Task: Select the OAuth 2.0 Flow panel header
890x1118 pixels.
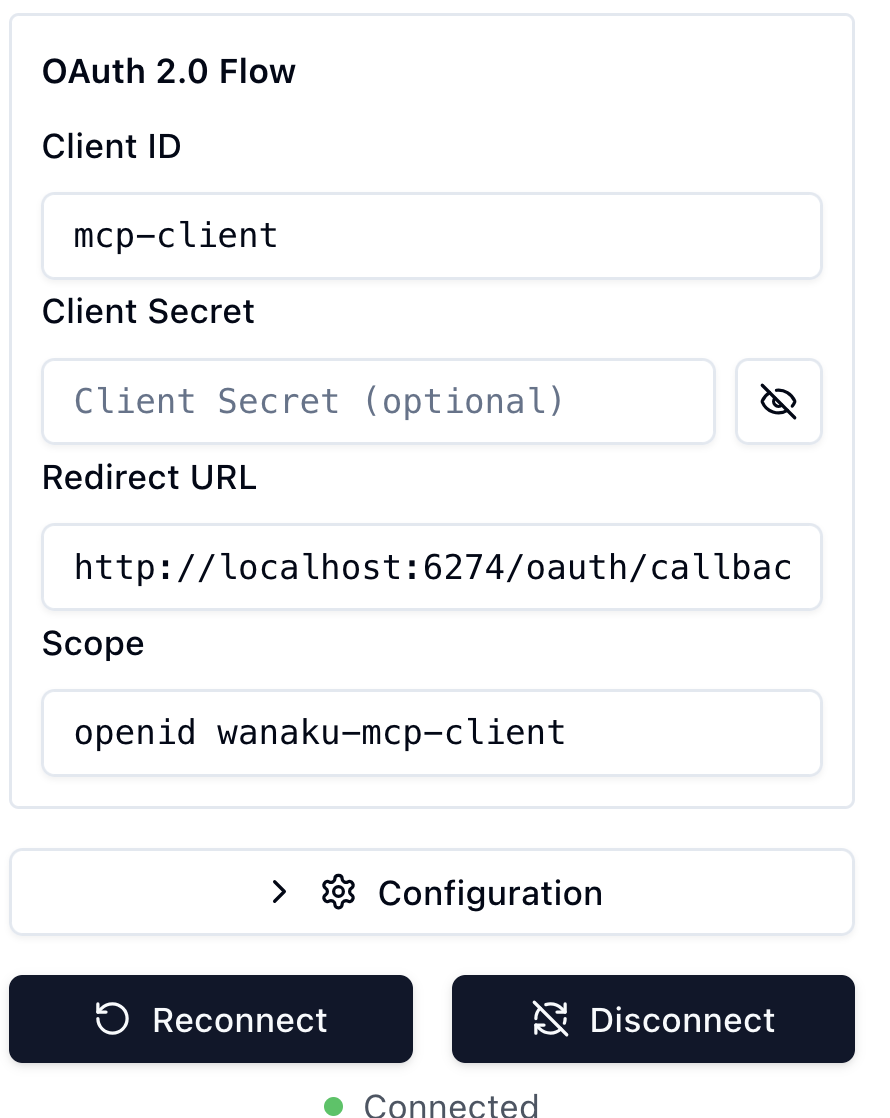Action: [168, 71]
